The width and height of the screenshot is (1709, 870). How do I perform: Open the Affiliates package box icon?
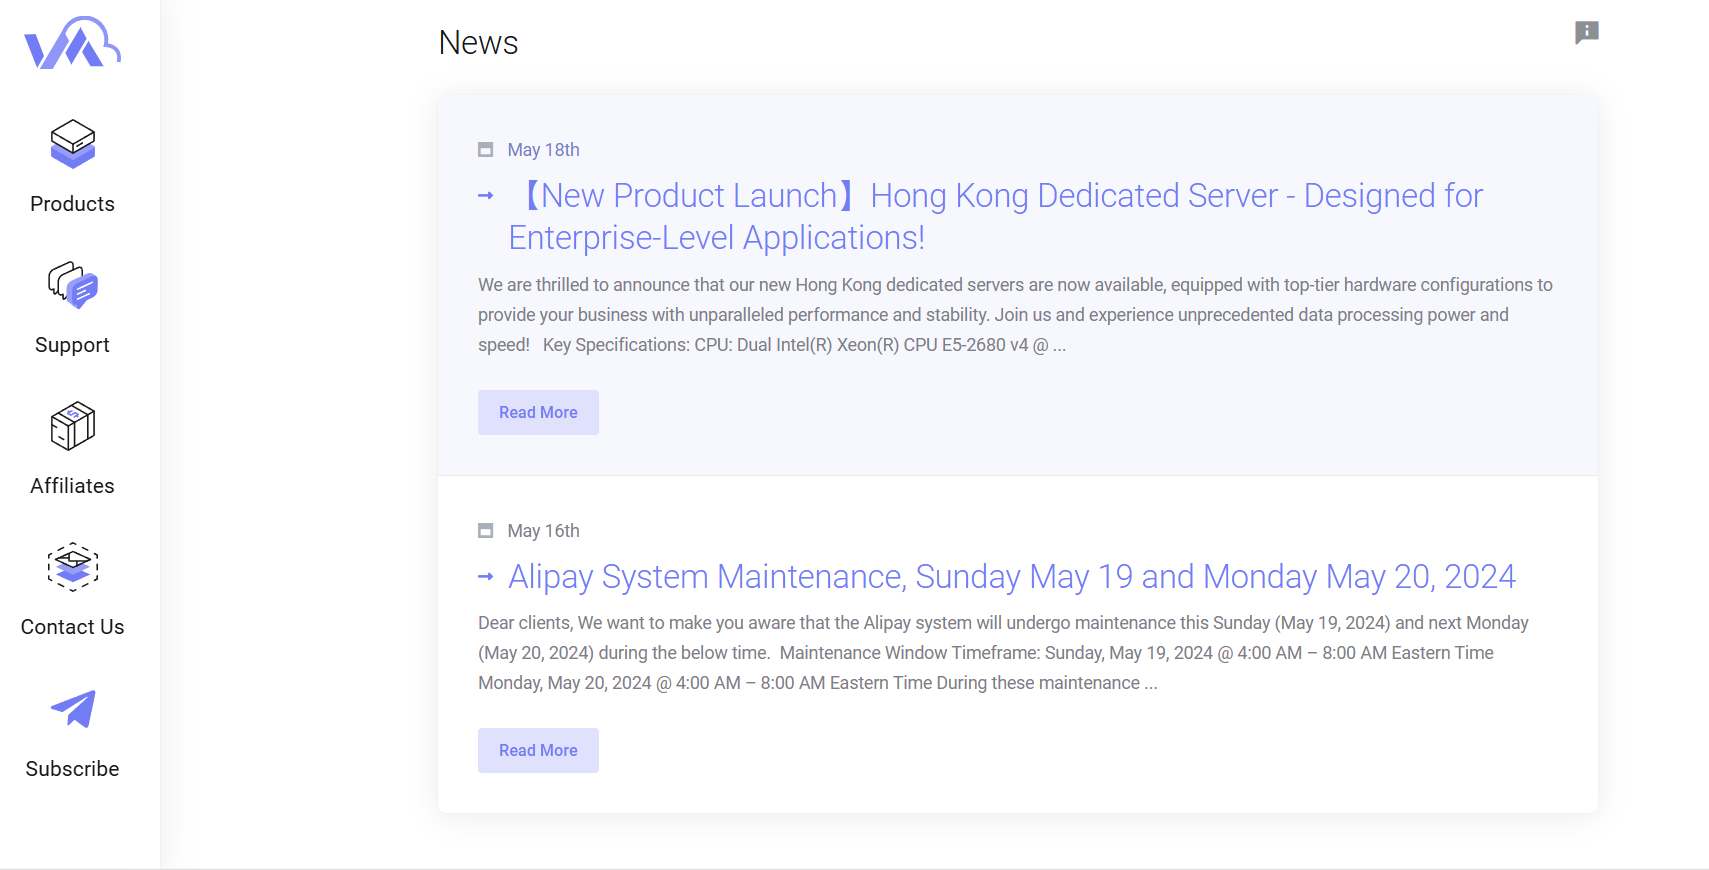(72, 427)
